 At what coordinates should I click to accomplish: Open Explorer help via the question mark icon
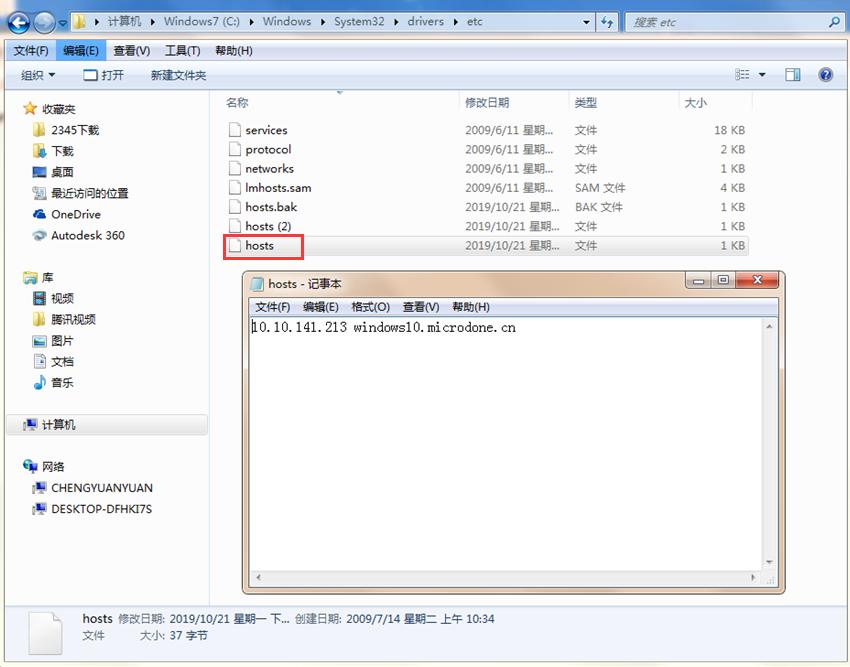[x=825, y=74]
